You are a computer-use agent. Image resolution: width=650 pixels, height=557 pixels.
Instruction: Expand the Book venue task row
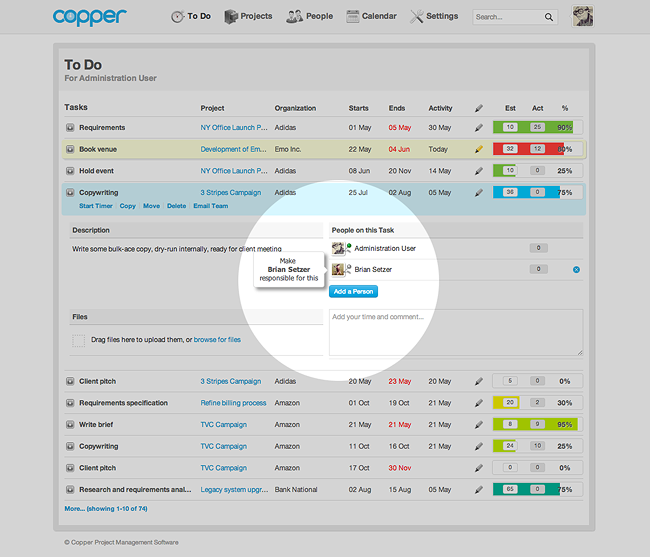coord(70,149)
